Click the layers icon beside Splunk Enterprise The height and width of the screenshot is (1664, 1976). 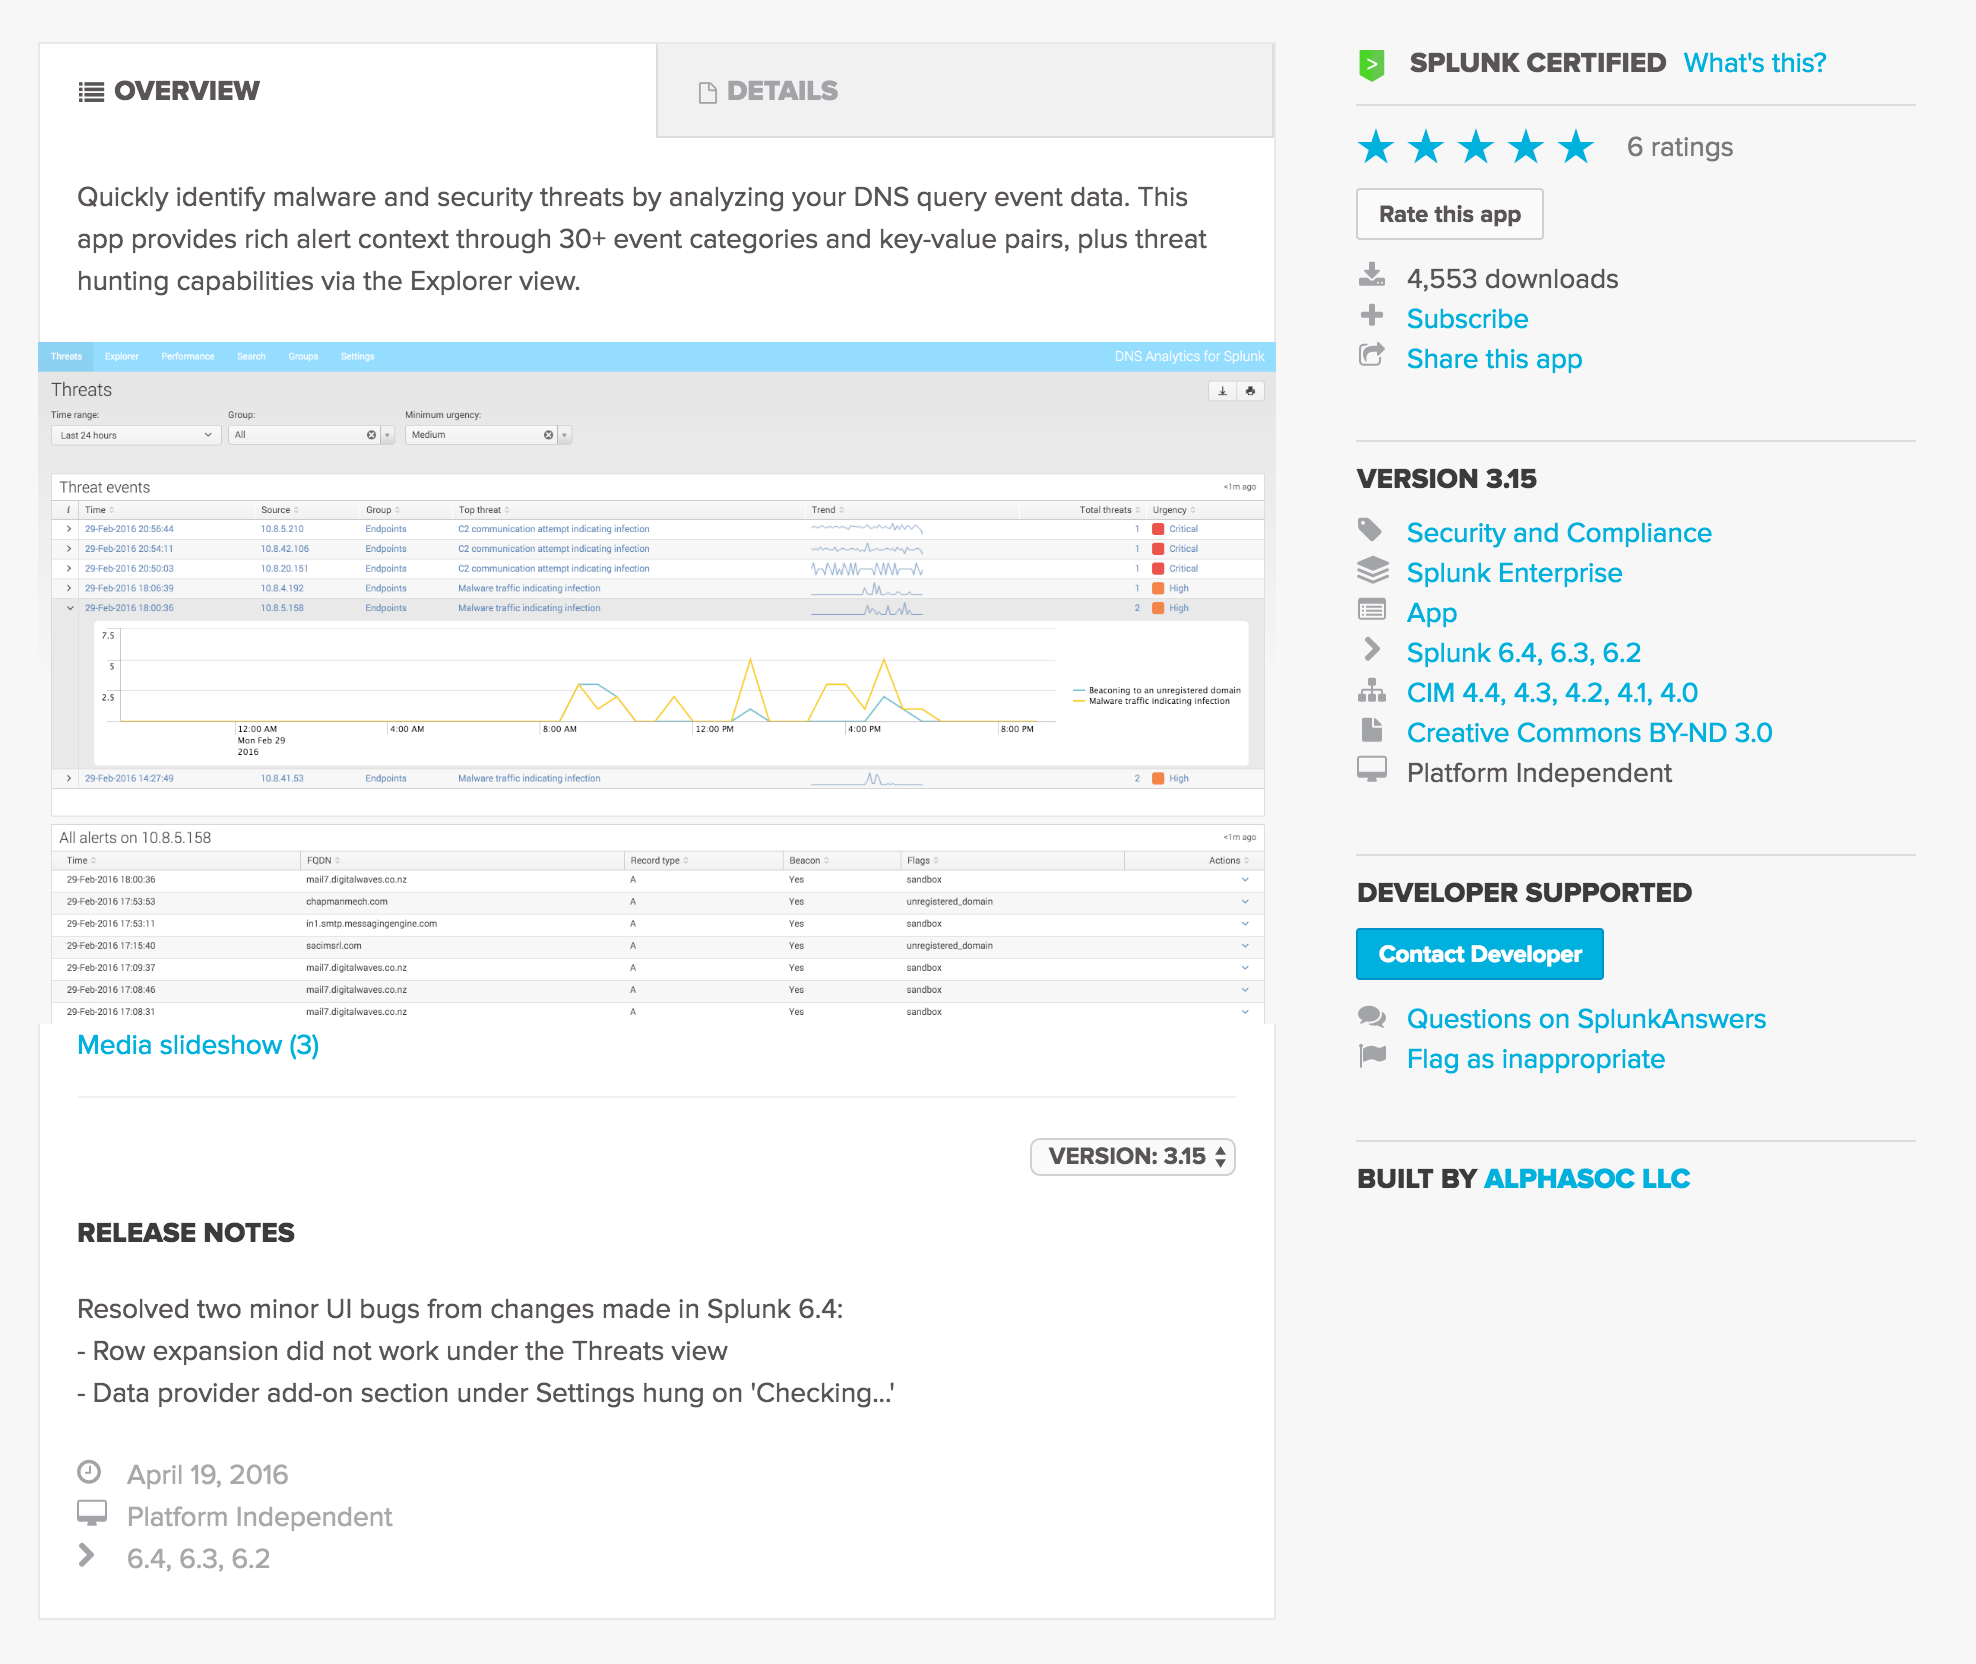pyautogui.click(x=1372, y=570)
